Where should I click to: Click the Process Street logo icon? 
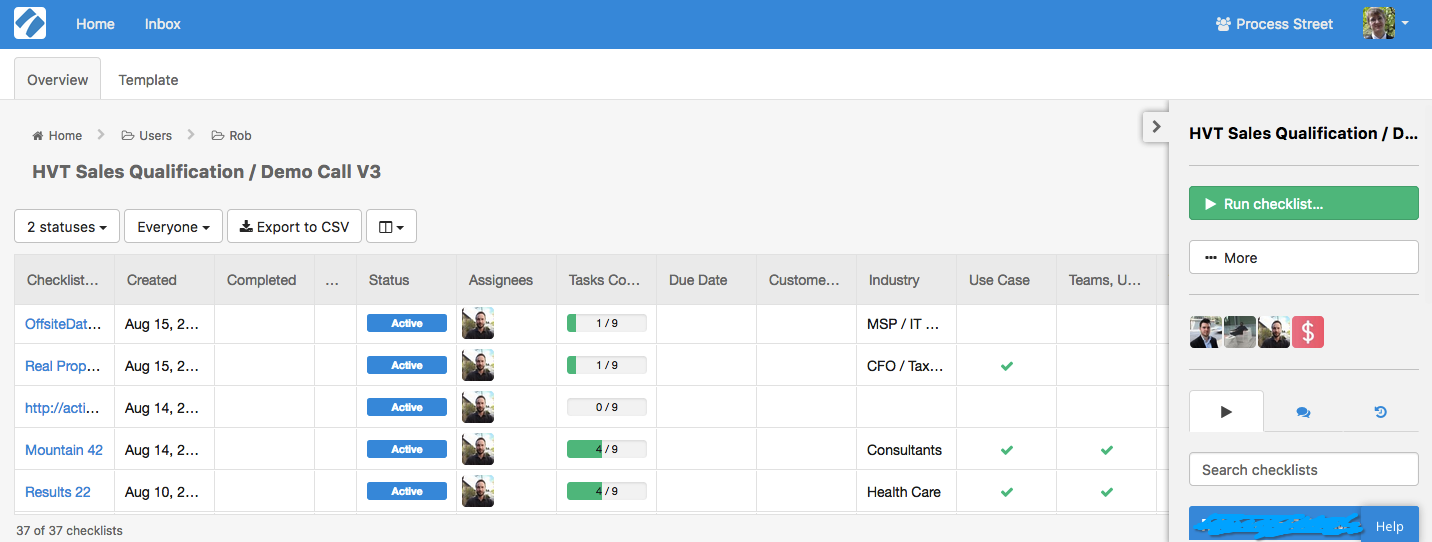click(30, 23)
